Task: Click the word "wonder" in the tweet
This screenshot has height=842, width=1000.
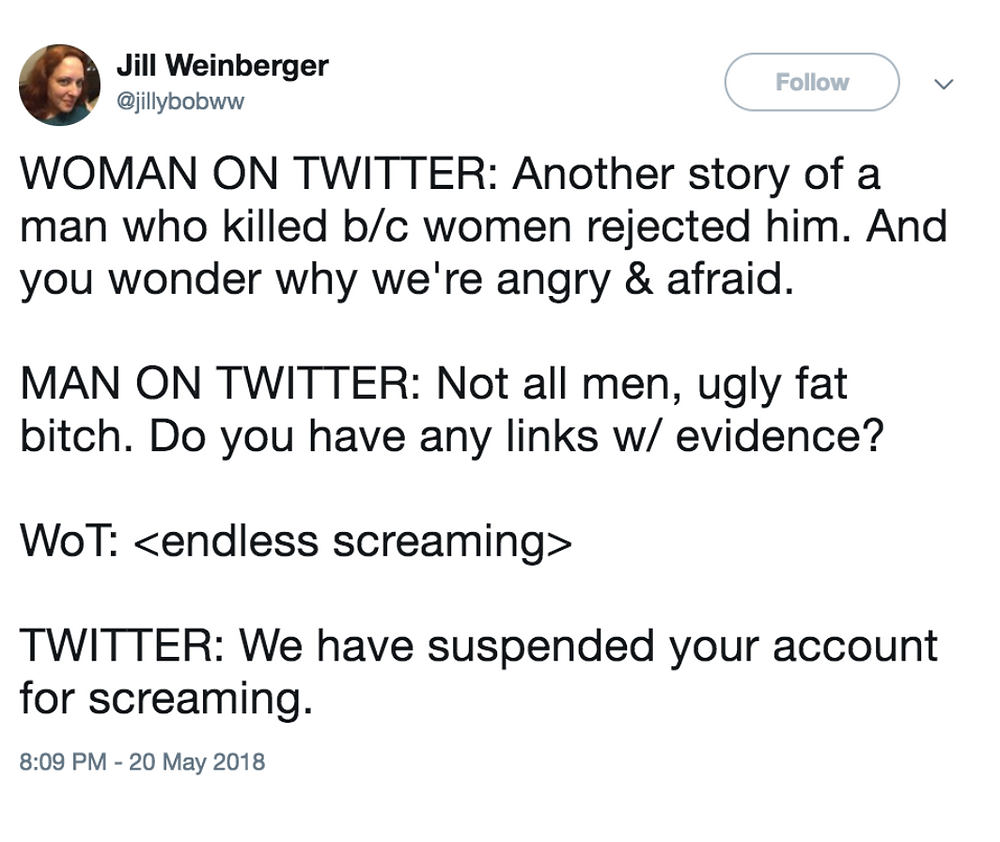Action: click(185, 279)
